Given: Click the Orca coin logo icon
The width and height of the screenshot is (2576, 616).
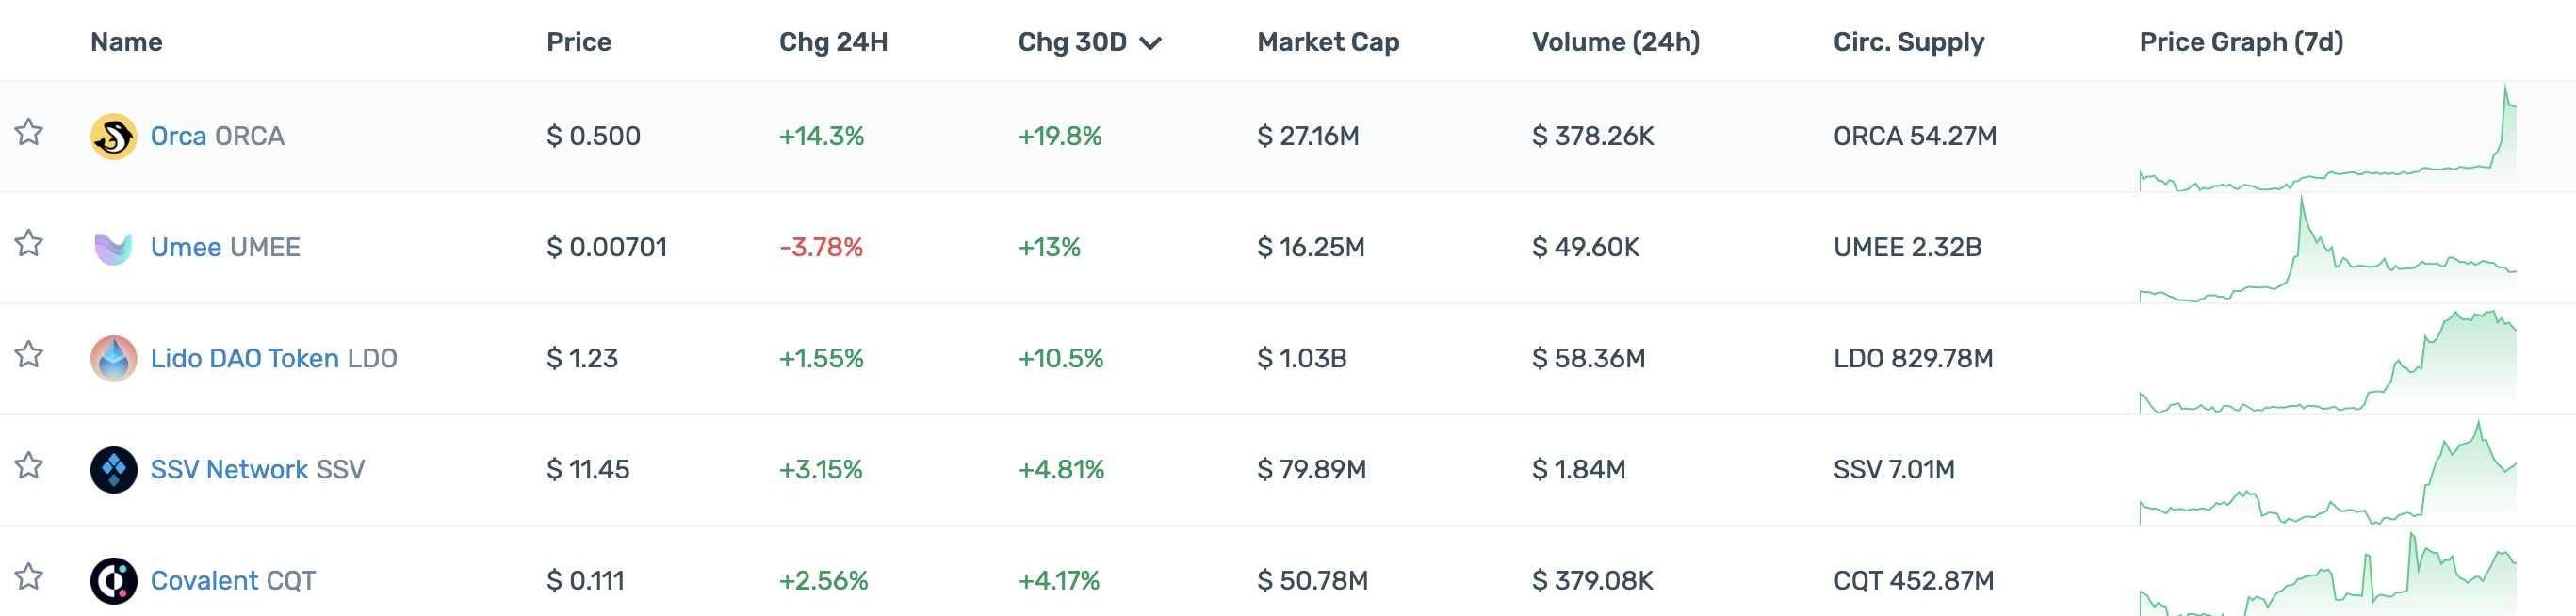Looking at the screenshot, I should [113, 136].
